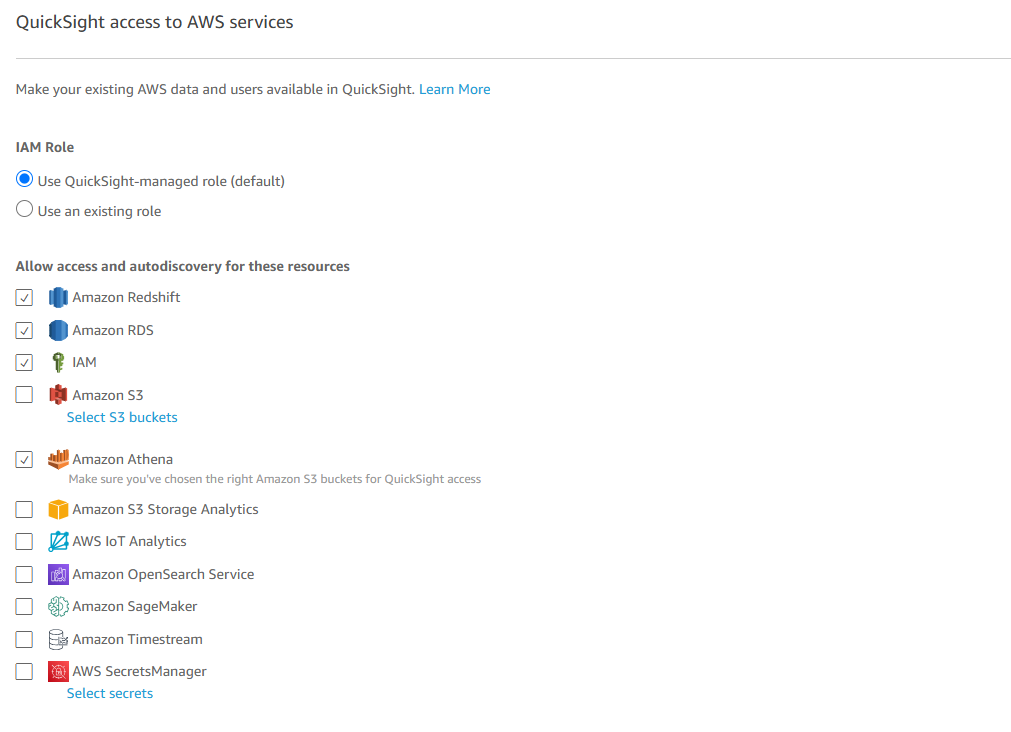This screenshot has width=1011, height=732.
Task: Uncheck the Amazon Redshift checkbox
Action: 25,297
